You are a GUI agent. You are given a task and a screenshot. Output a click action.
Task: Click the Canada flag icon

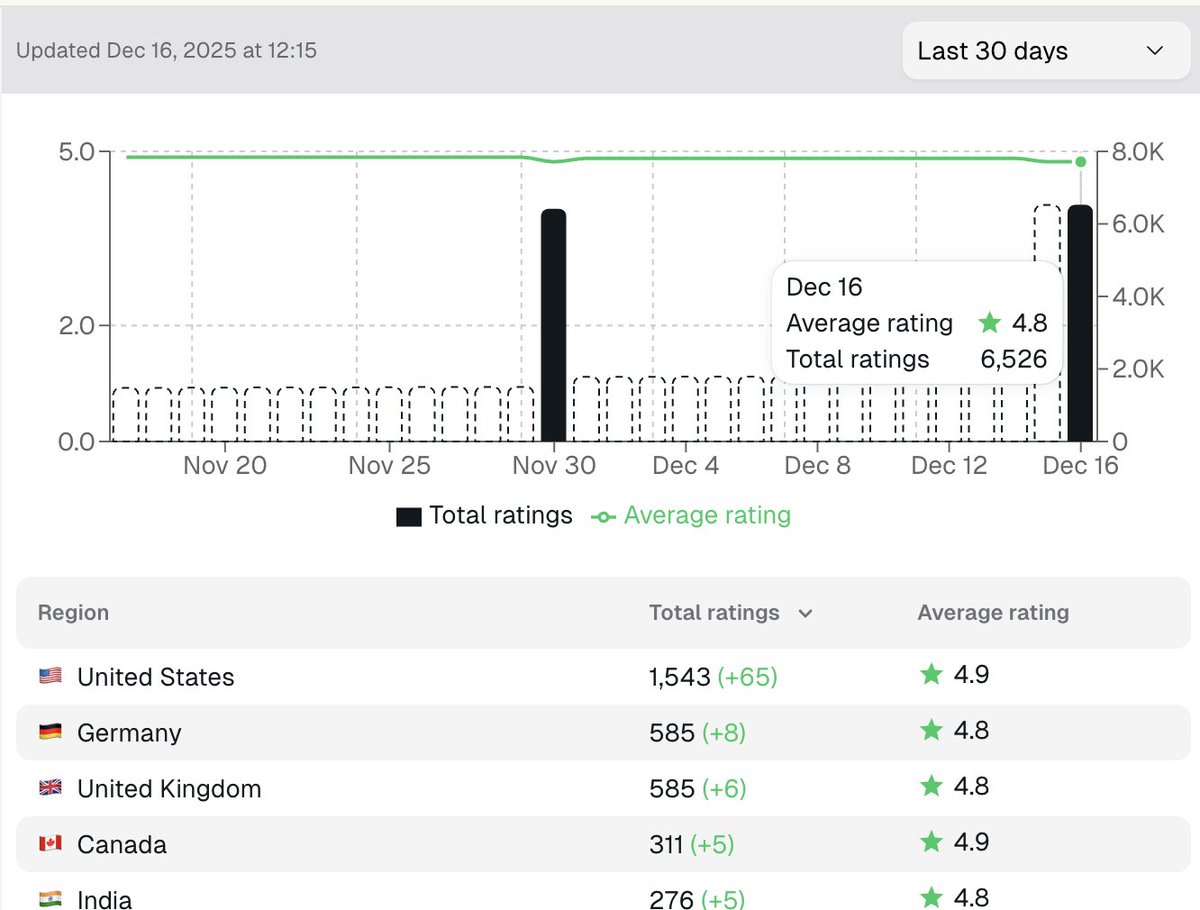(x=50, y=844)
